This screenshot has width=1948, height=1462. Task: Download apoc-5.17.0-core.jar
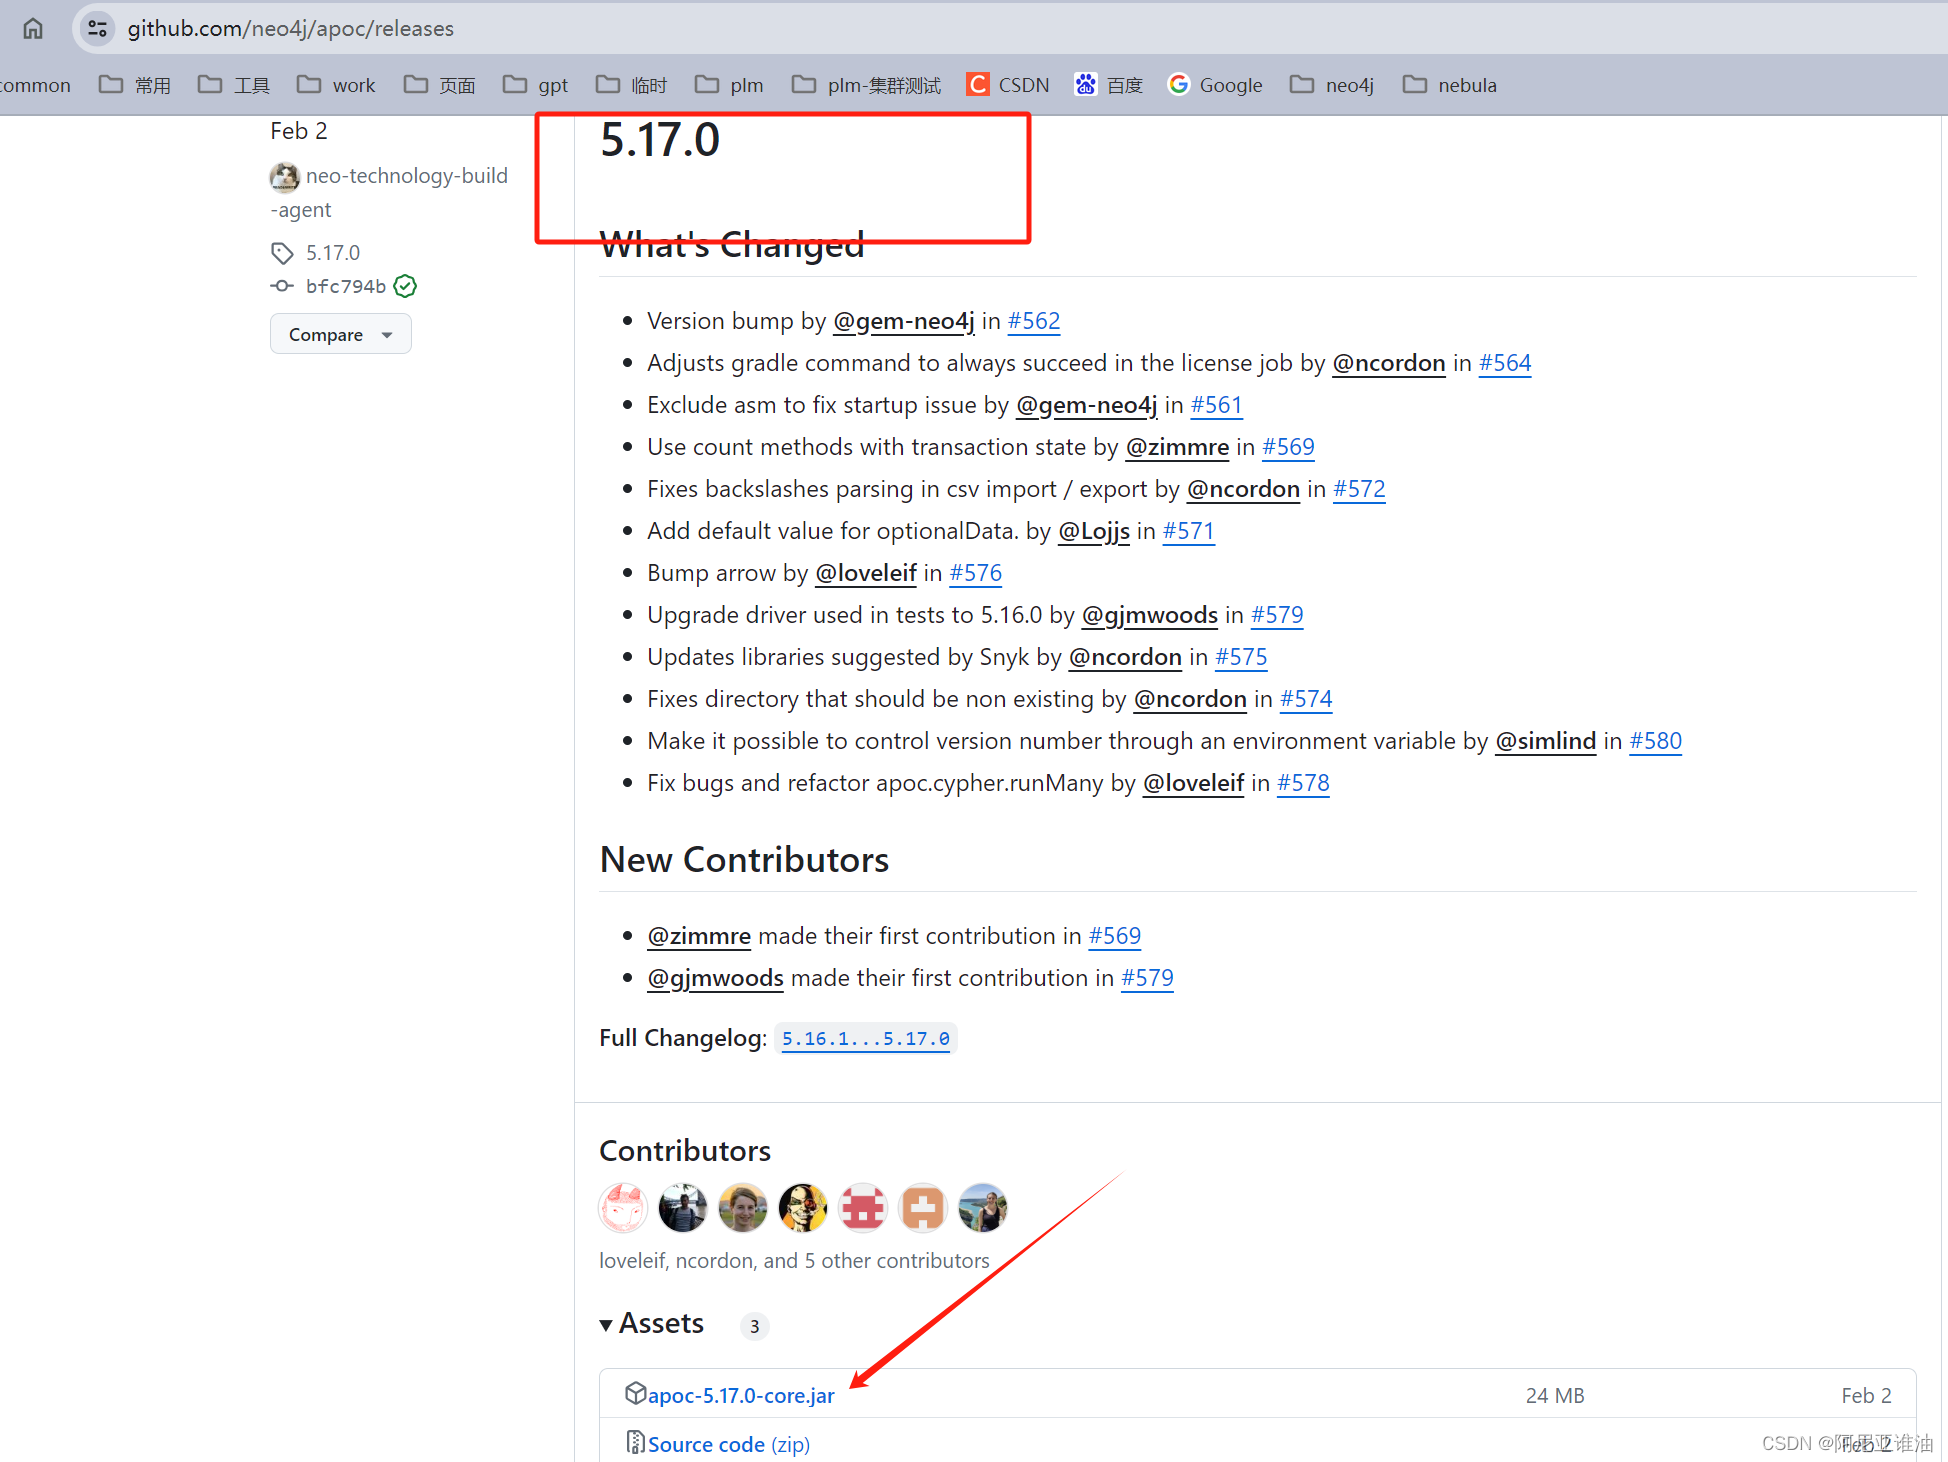point(741,1396)
